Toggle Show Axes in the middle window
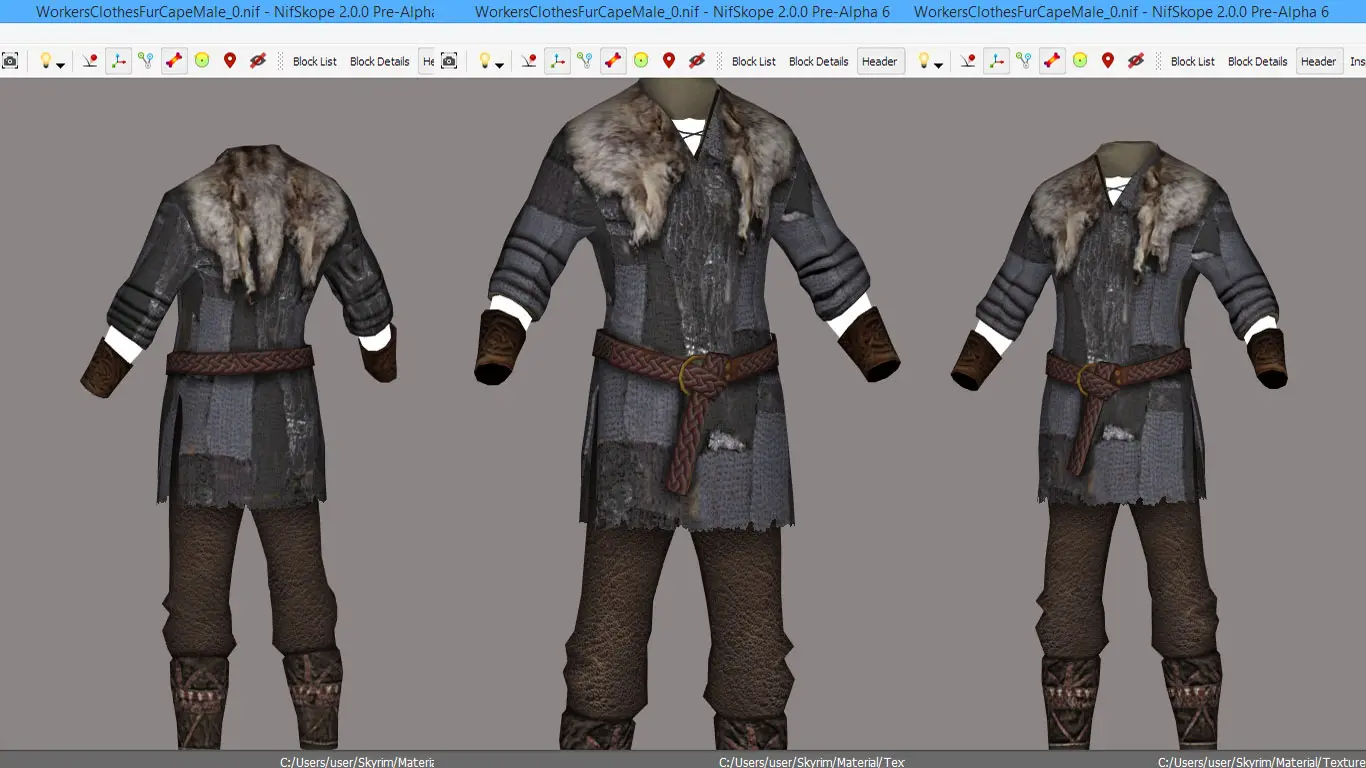Image resolution: width=1366 pixels, height=768 pixels. (557, 61)
